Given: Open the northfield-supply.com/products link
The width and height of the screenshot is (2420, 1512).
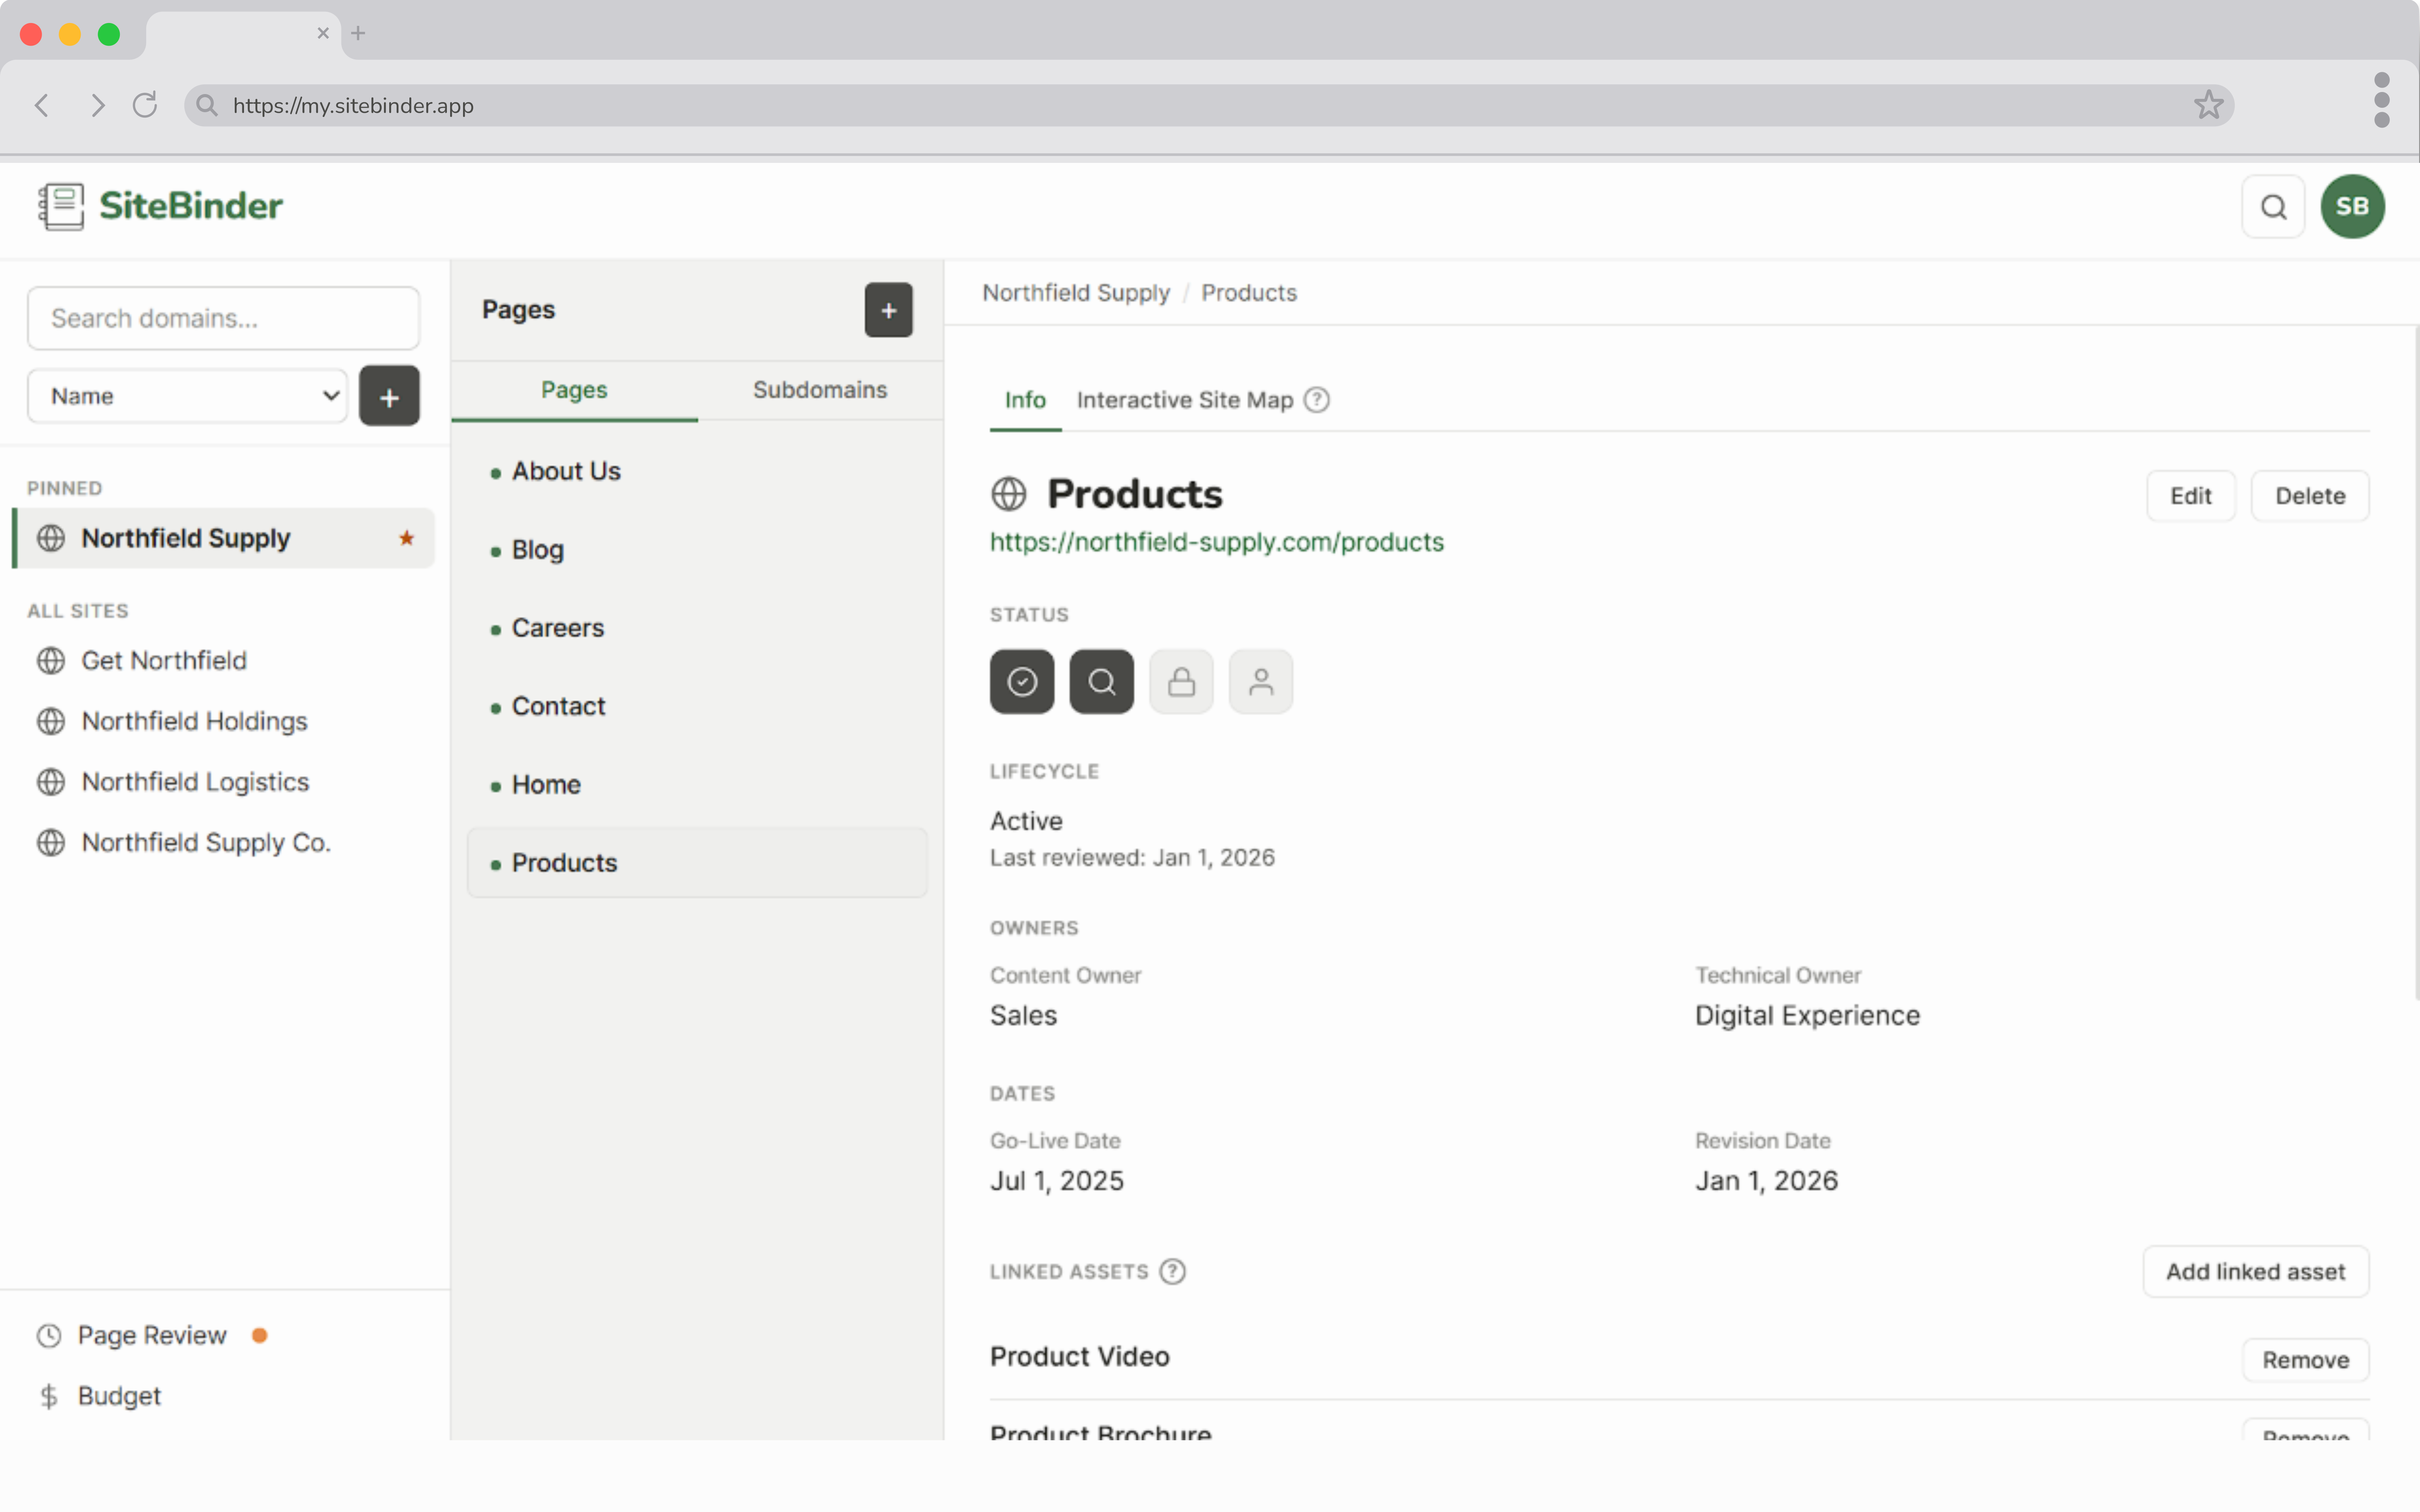Looking at the screenshot, I should (1216, 542).
